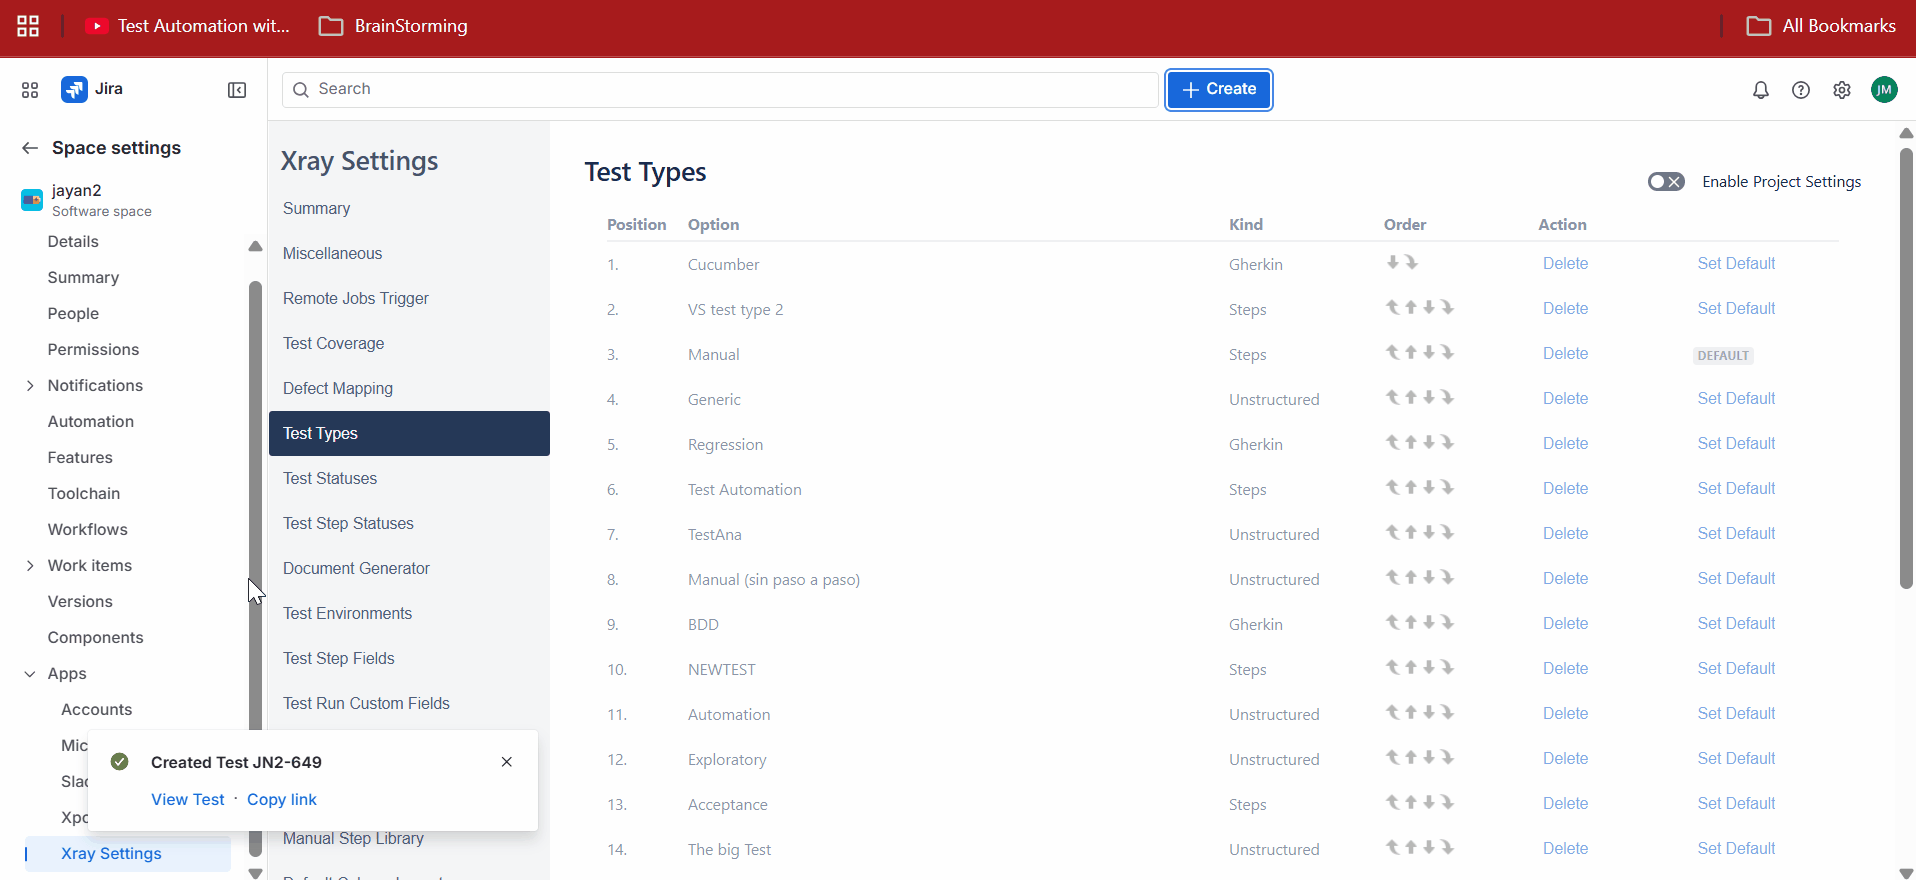This screenshot has width=1916, height=880.
Task: Click View Test link in notification
Action: click(x=188, y=799)
